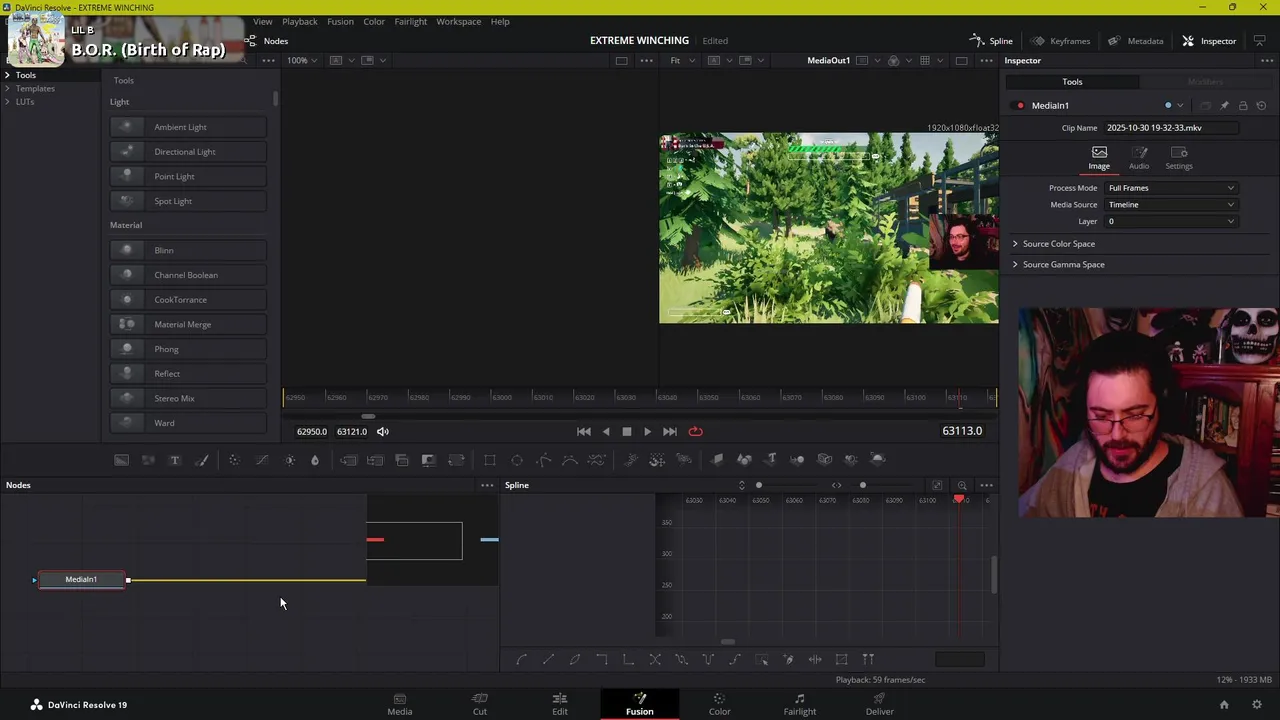Switch to the Color page

click(x=720, y=705)
